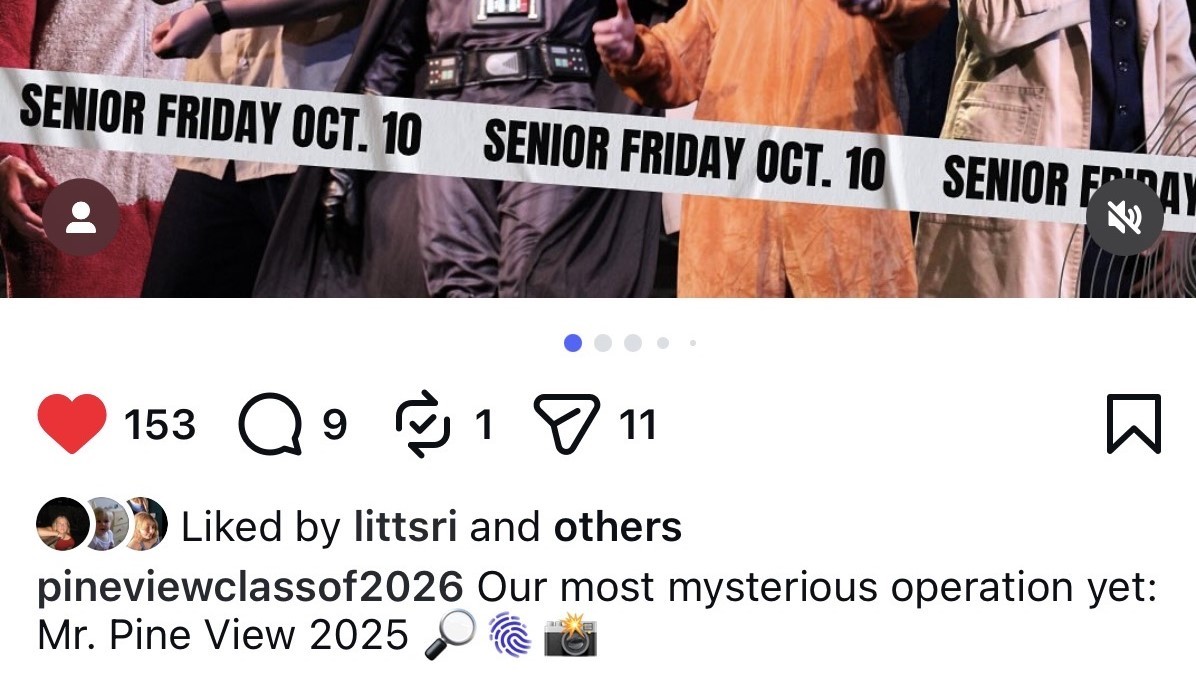Save post with bookmark icon
The height and width of the screenshot is (676, 1196).
coord(1133,423)
